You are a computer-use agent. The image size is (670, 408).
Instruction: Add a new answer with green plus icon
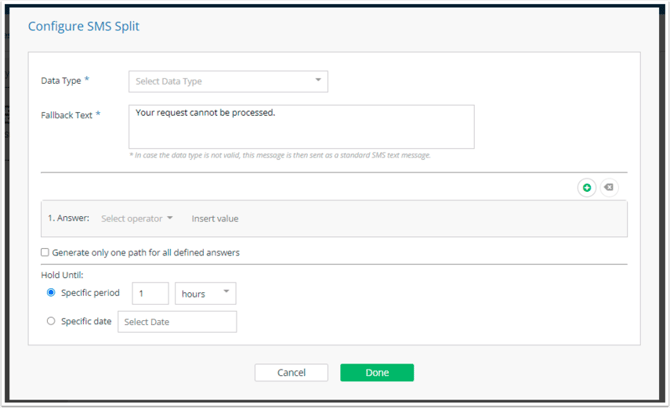coord(587,188)
